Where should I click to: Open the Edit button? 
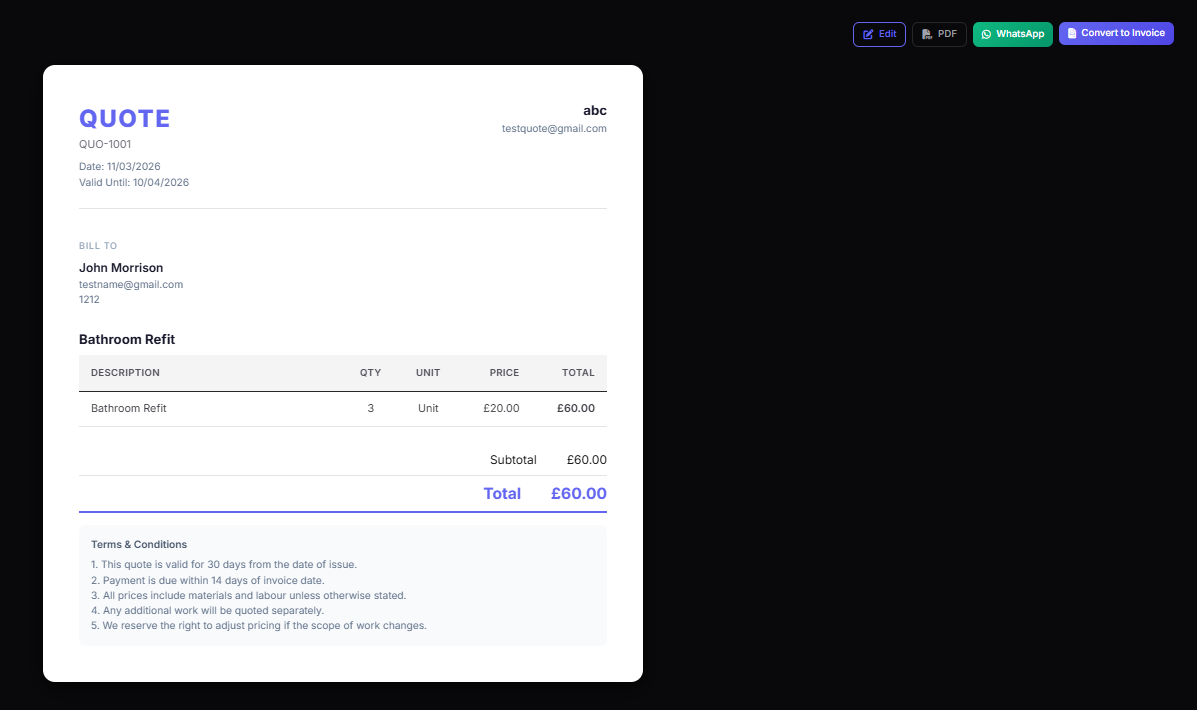tap(879, 33)
